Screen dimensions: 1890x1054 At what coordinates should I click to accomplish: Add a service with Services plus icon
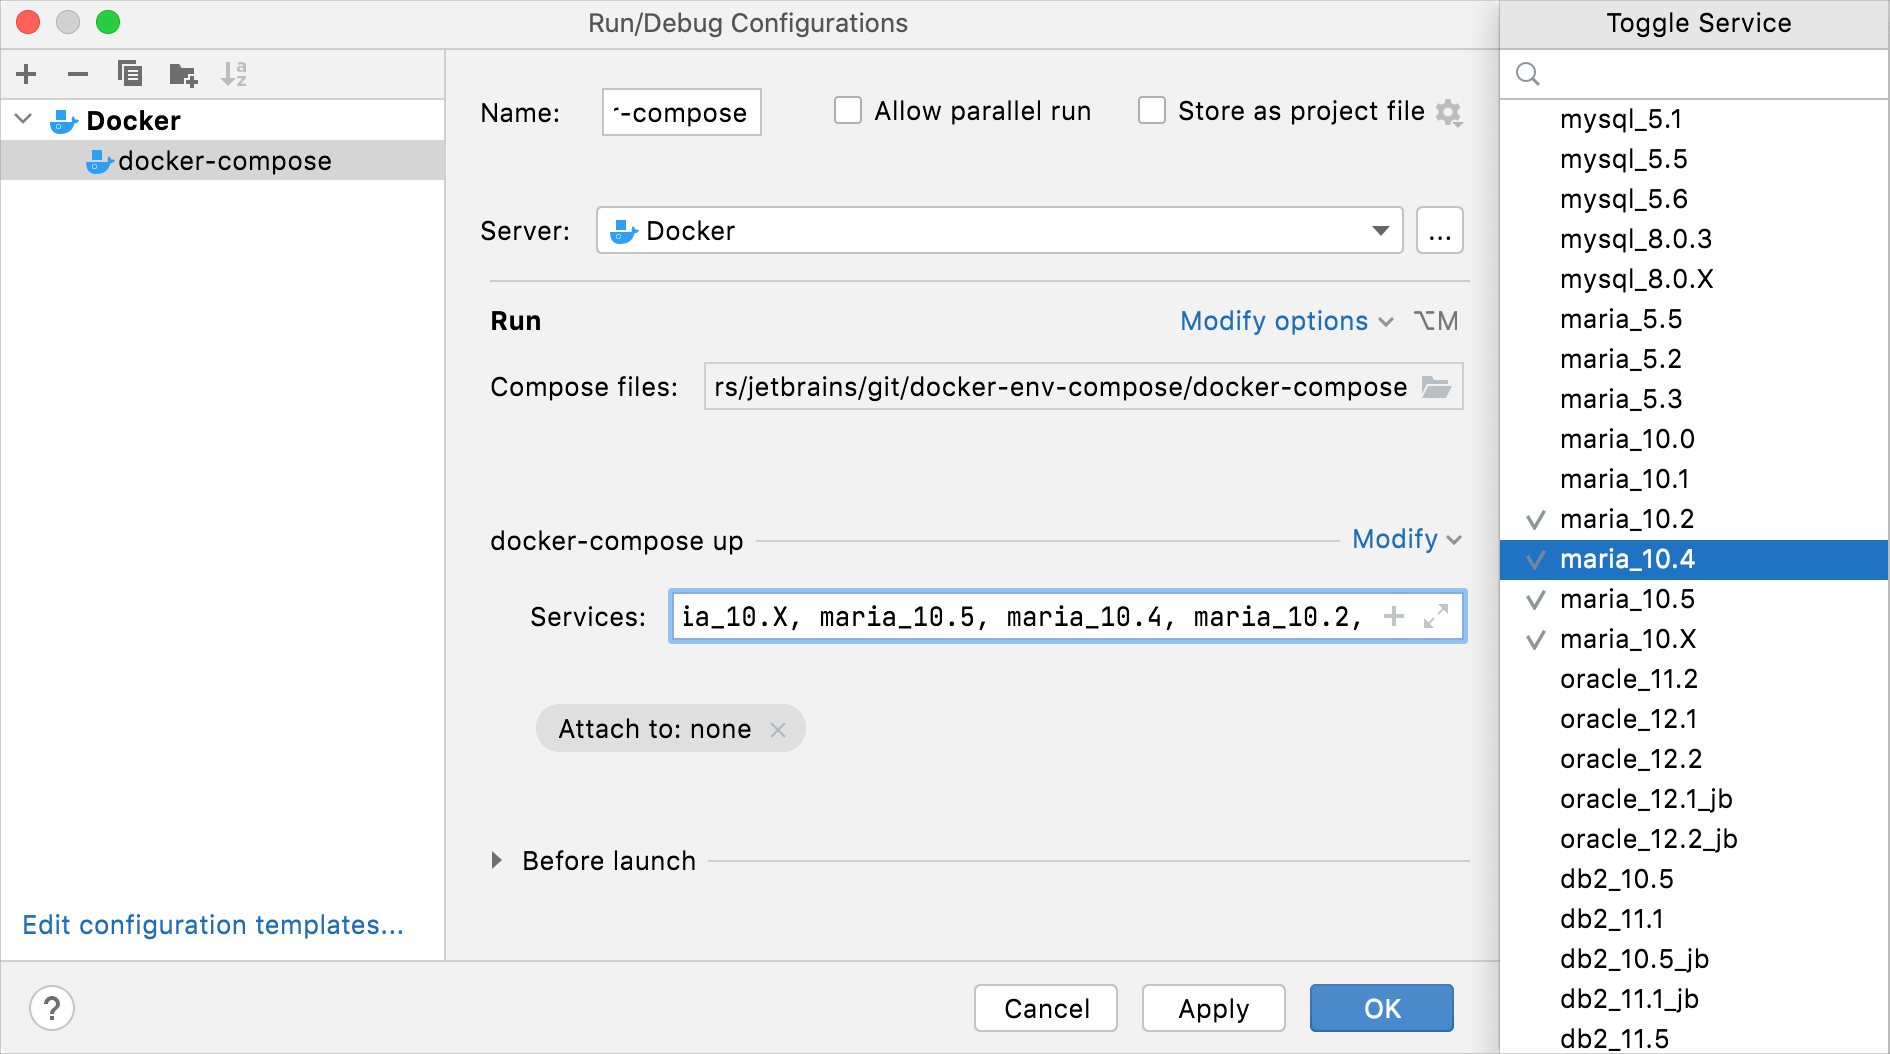click(x=1394, y=617)
